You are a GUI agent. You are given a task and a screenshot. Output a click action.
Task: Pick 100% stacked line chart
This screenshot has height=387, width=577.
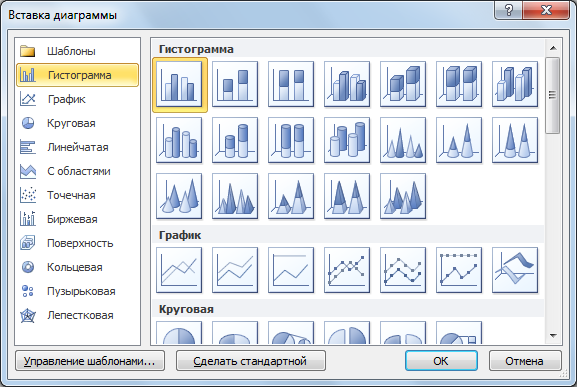point(291,270)
